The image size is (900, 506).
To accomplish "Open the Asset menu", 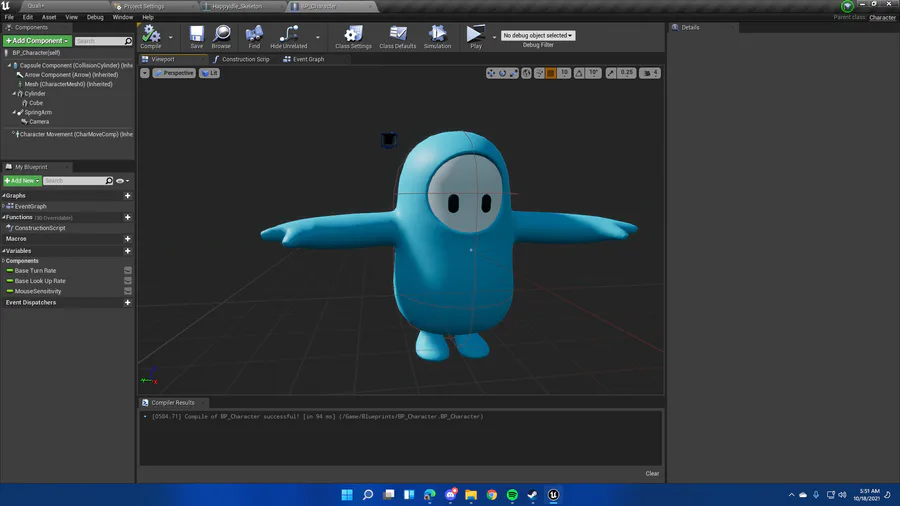I will [x=49, y=17].
